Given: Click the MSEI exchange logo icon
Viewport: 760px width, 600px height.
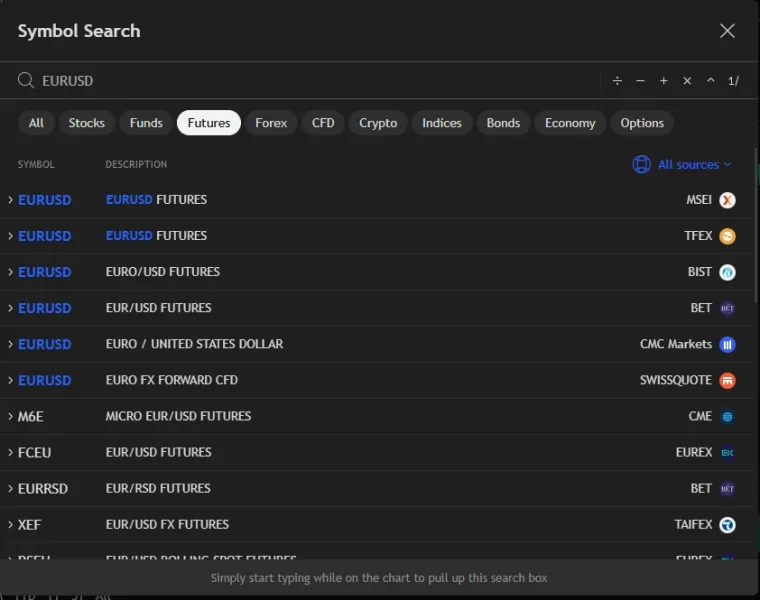Looking at the screenshot, I should click(727, 200).
